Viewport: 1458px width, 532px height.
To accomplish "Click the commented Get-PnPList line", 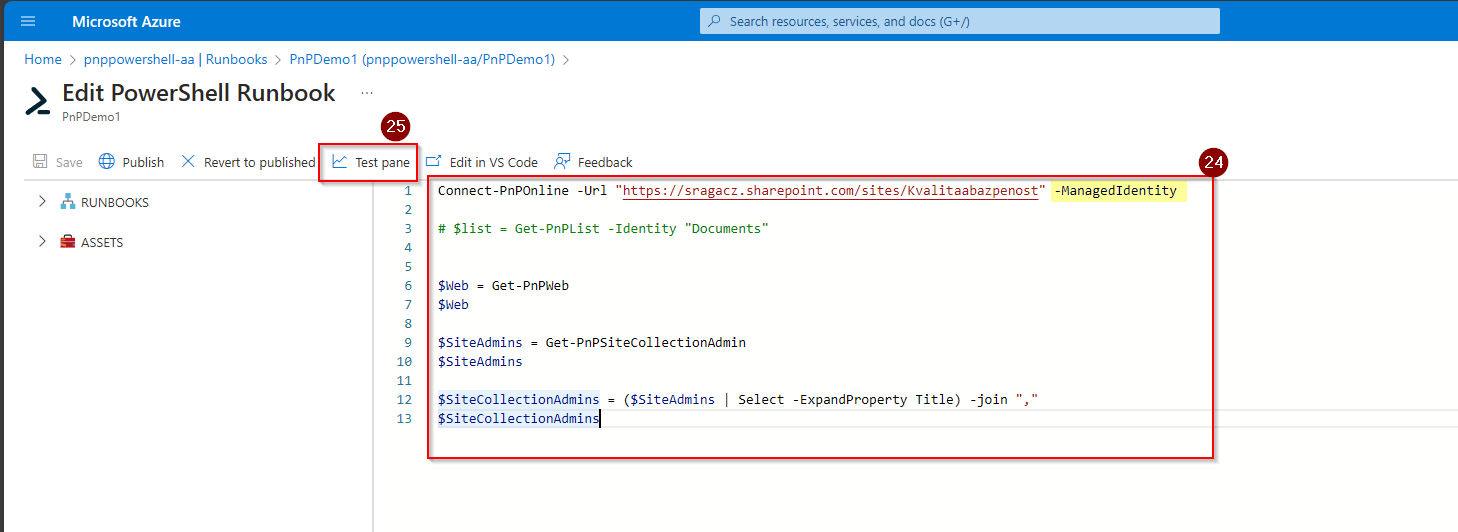I will 603,228.
